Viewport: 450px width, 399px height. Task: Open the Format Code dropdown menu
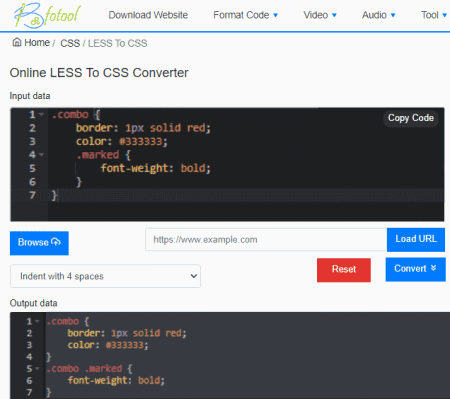point(245,15)
